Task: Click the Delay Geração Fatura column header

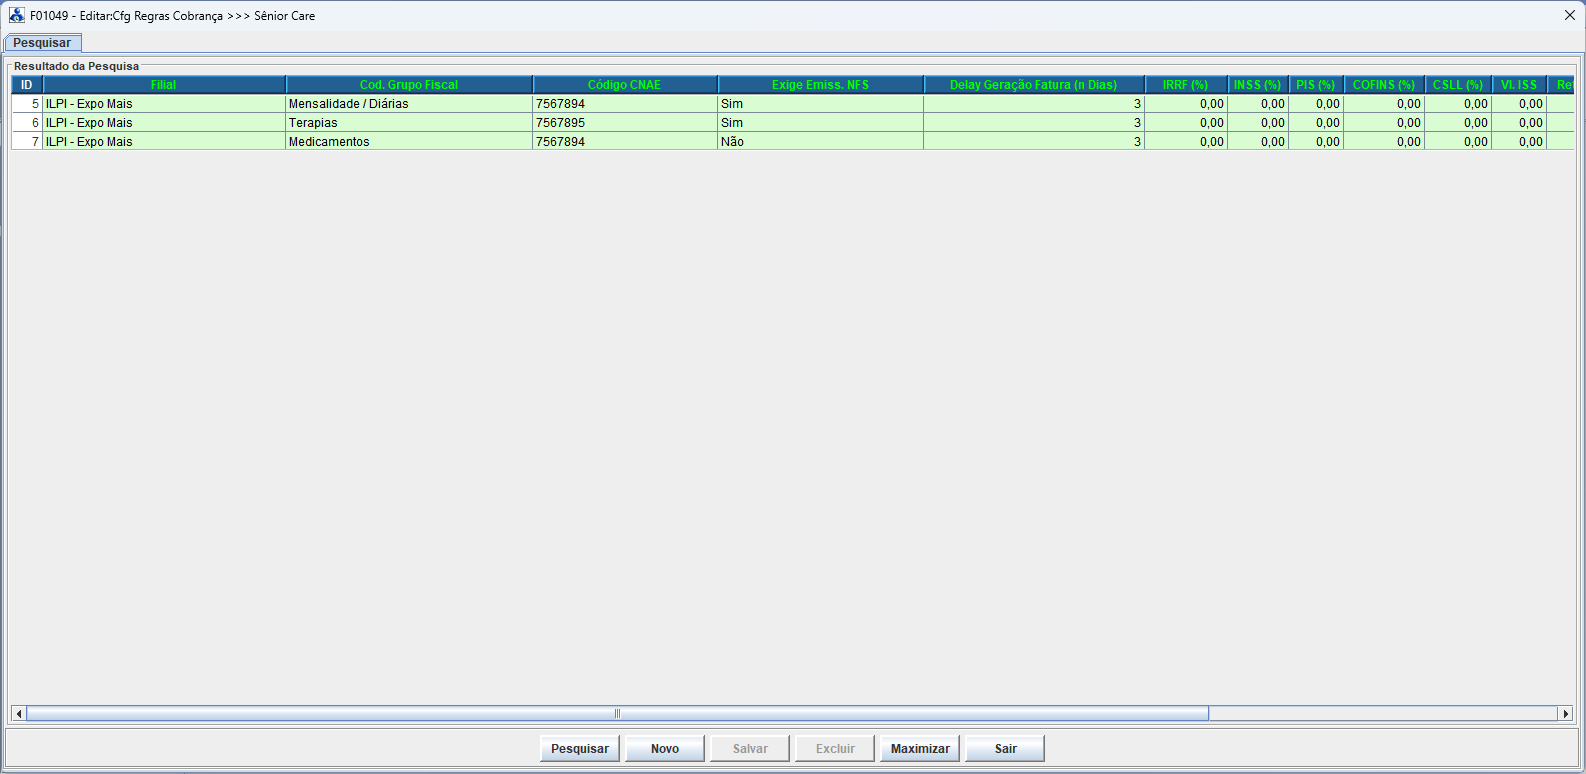Action: click(x=1034, y=85)
